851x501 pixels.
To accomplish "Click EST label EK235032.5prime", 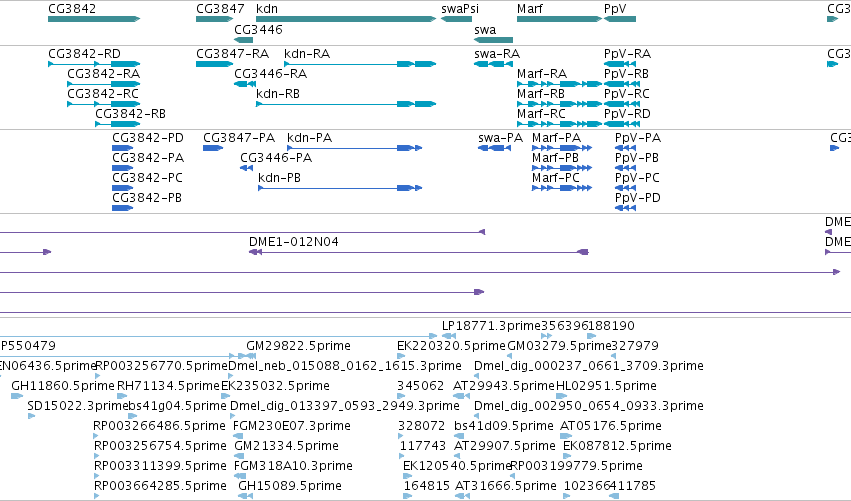I will (275, 386).
